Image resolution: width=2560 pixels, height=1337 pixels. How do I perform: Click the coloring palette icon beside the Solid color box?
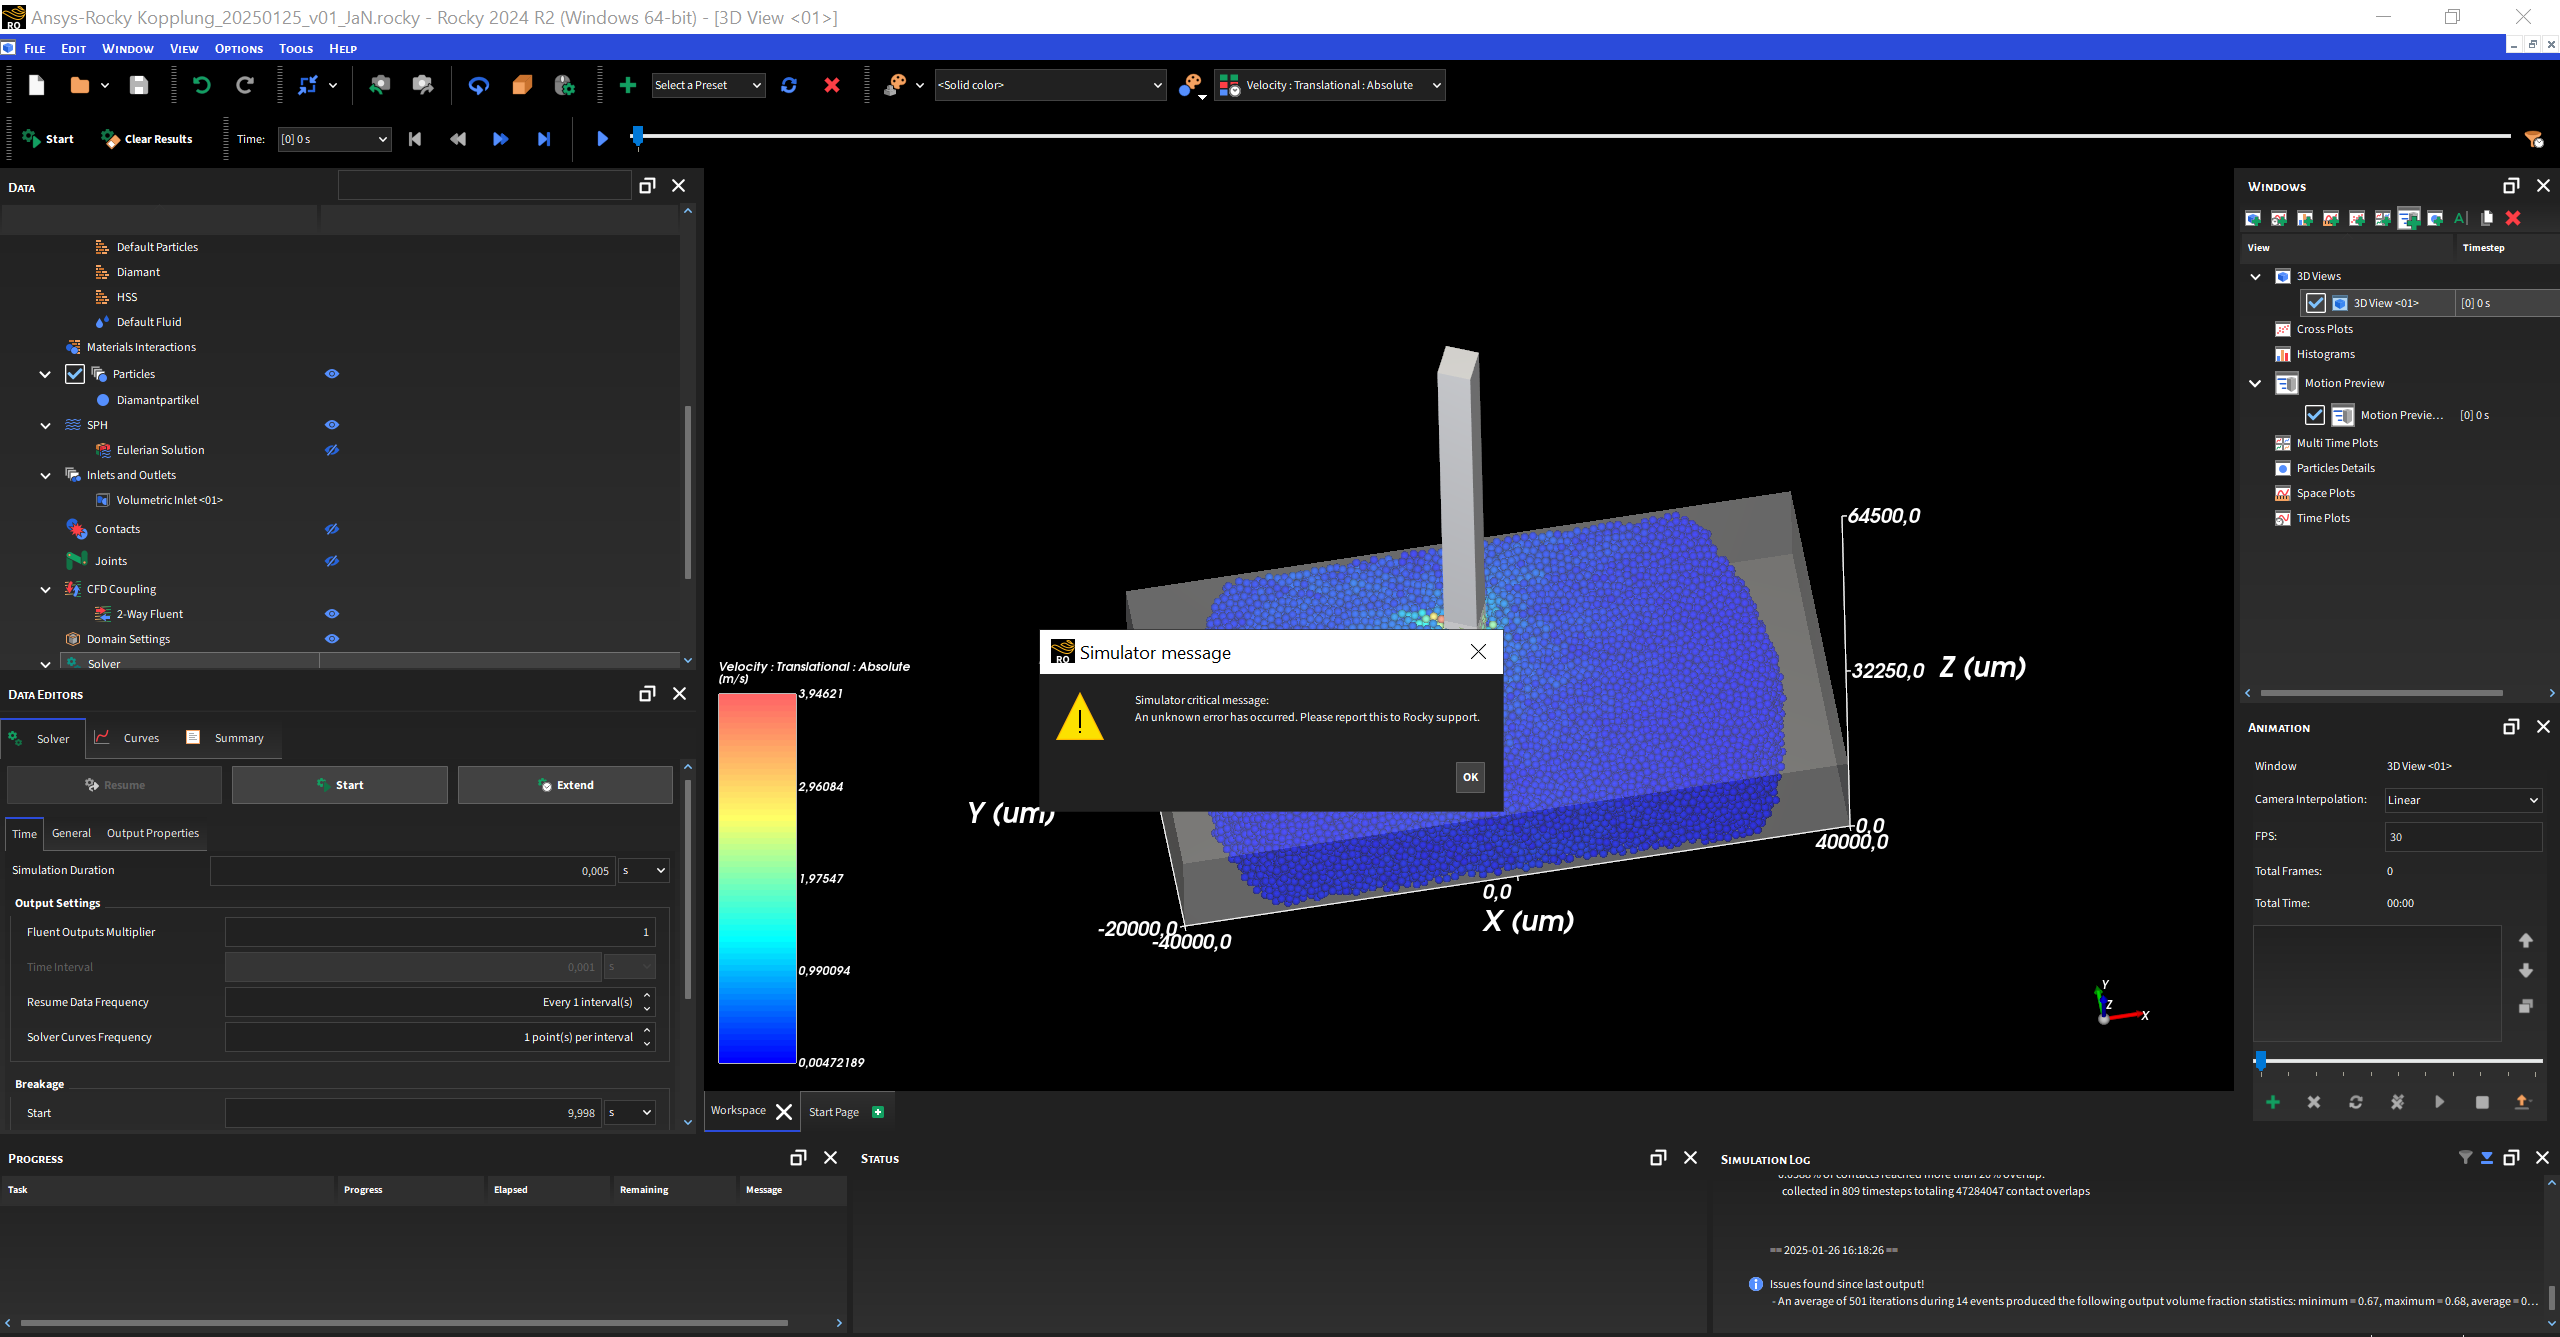(x=895, y=85)
